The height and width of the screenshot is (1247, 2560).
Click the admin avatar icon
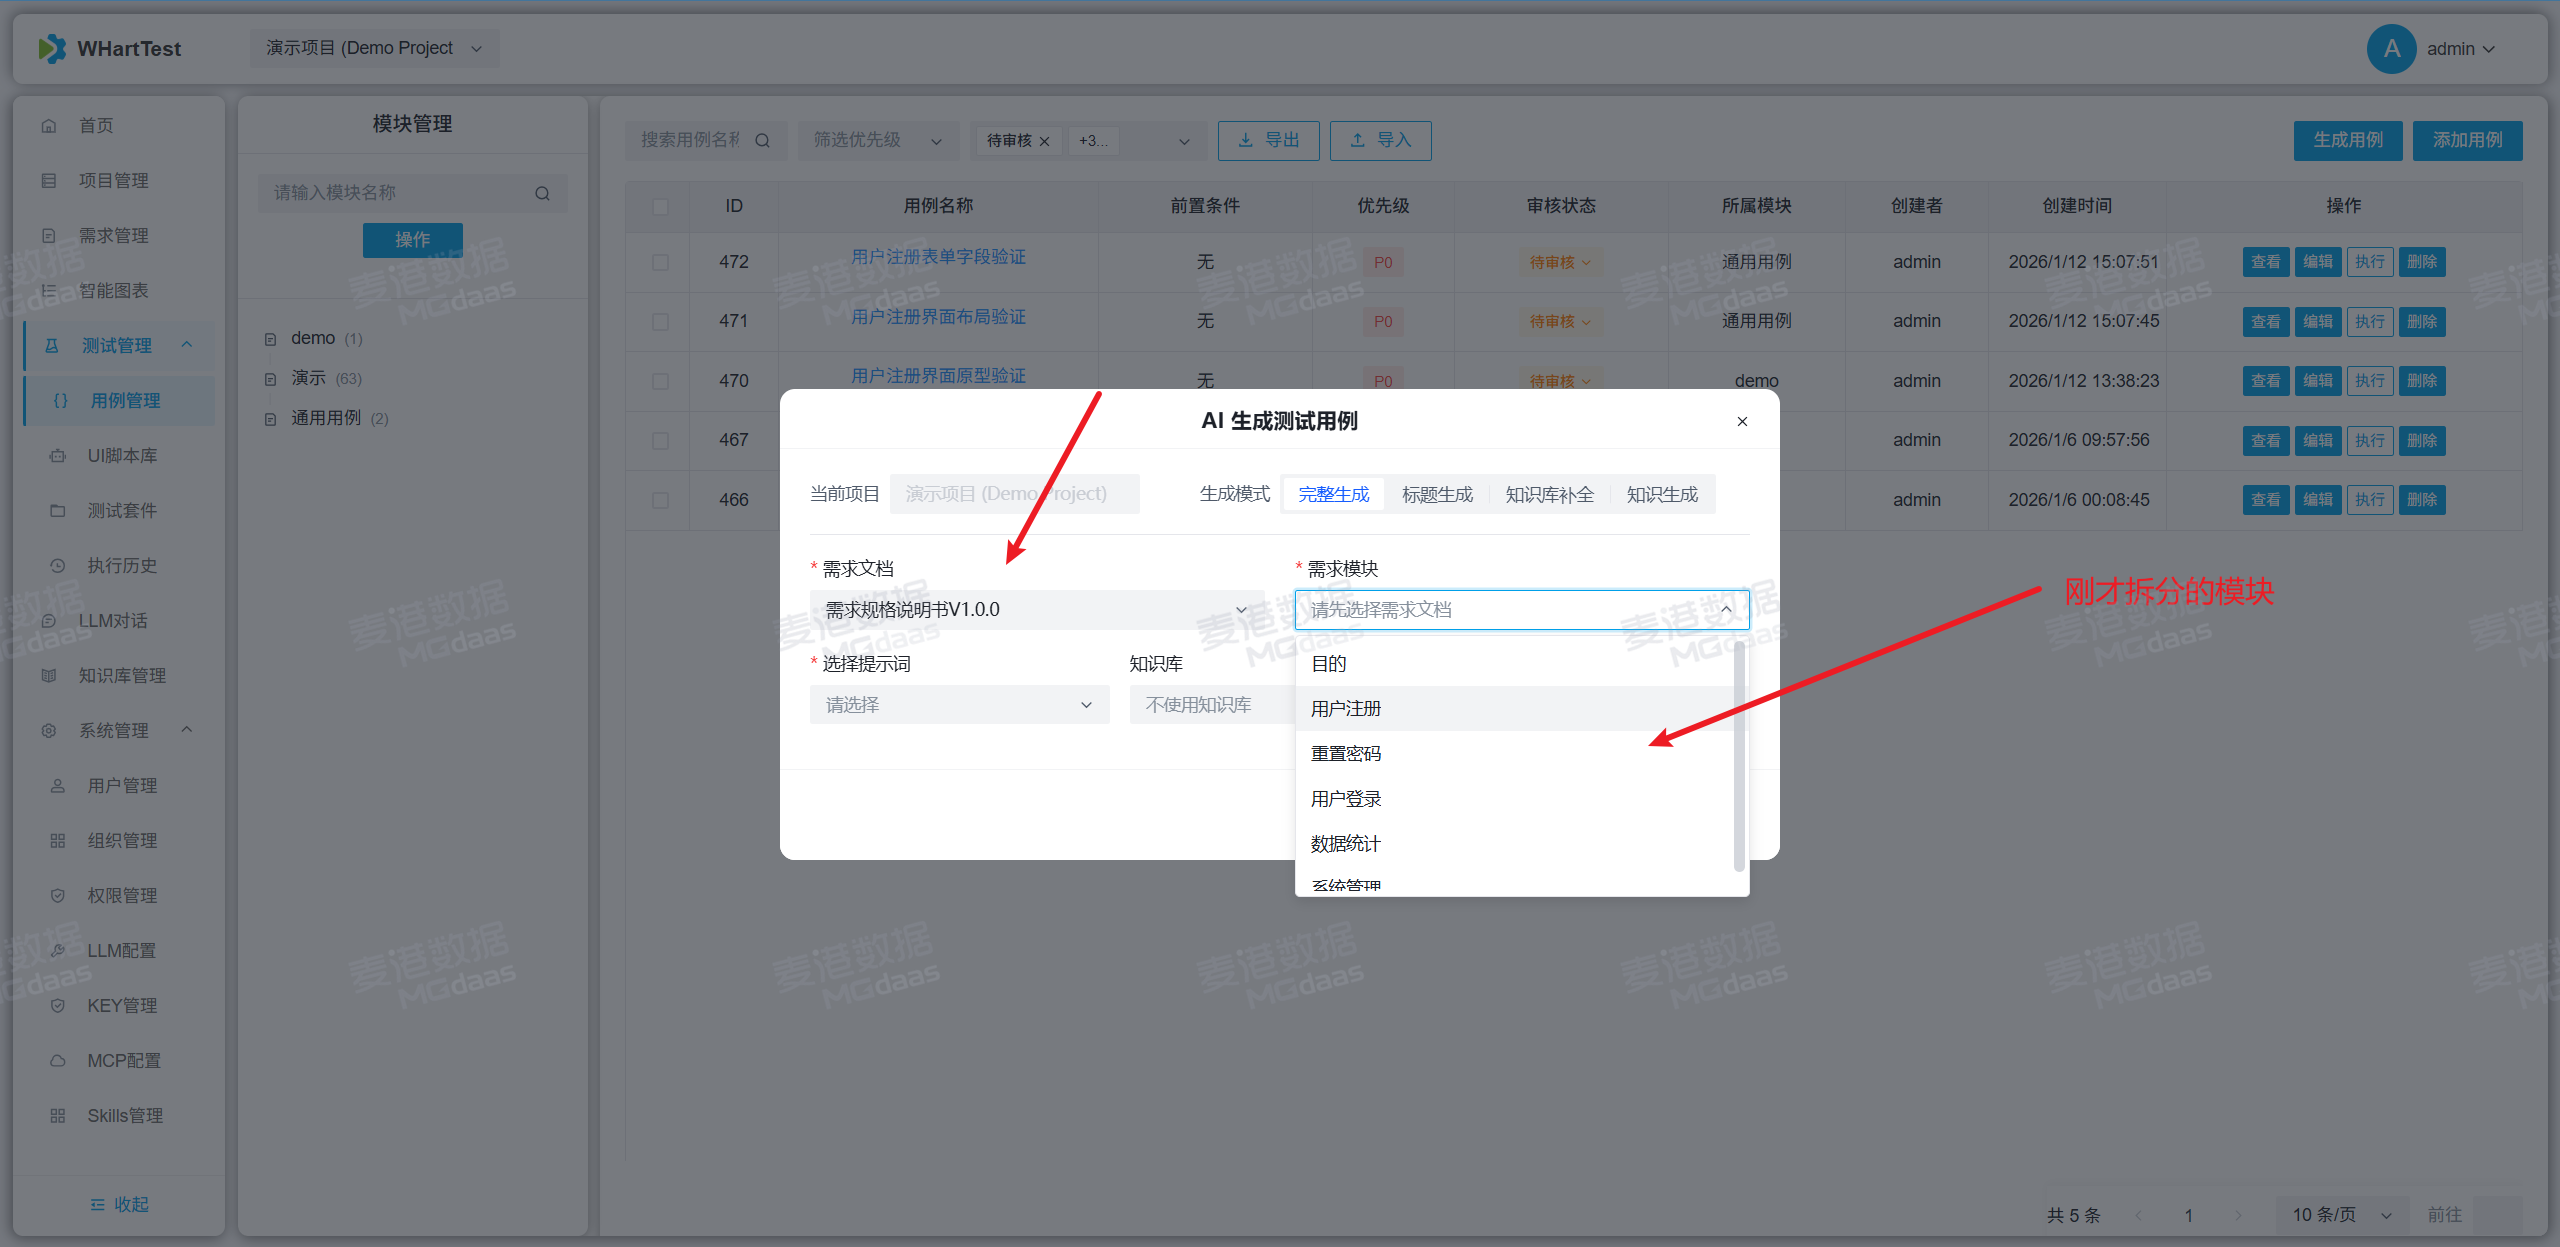coord(2391,49)
